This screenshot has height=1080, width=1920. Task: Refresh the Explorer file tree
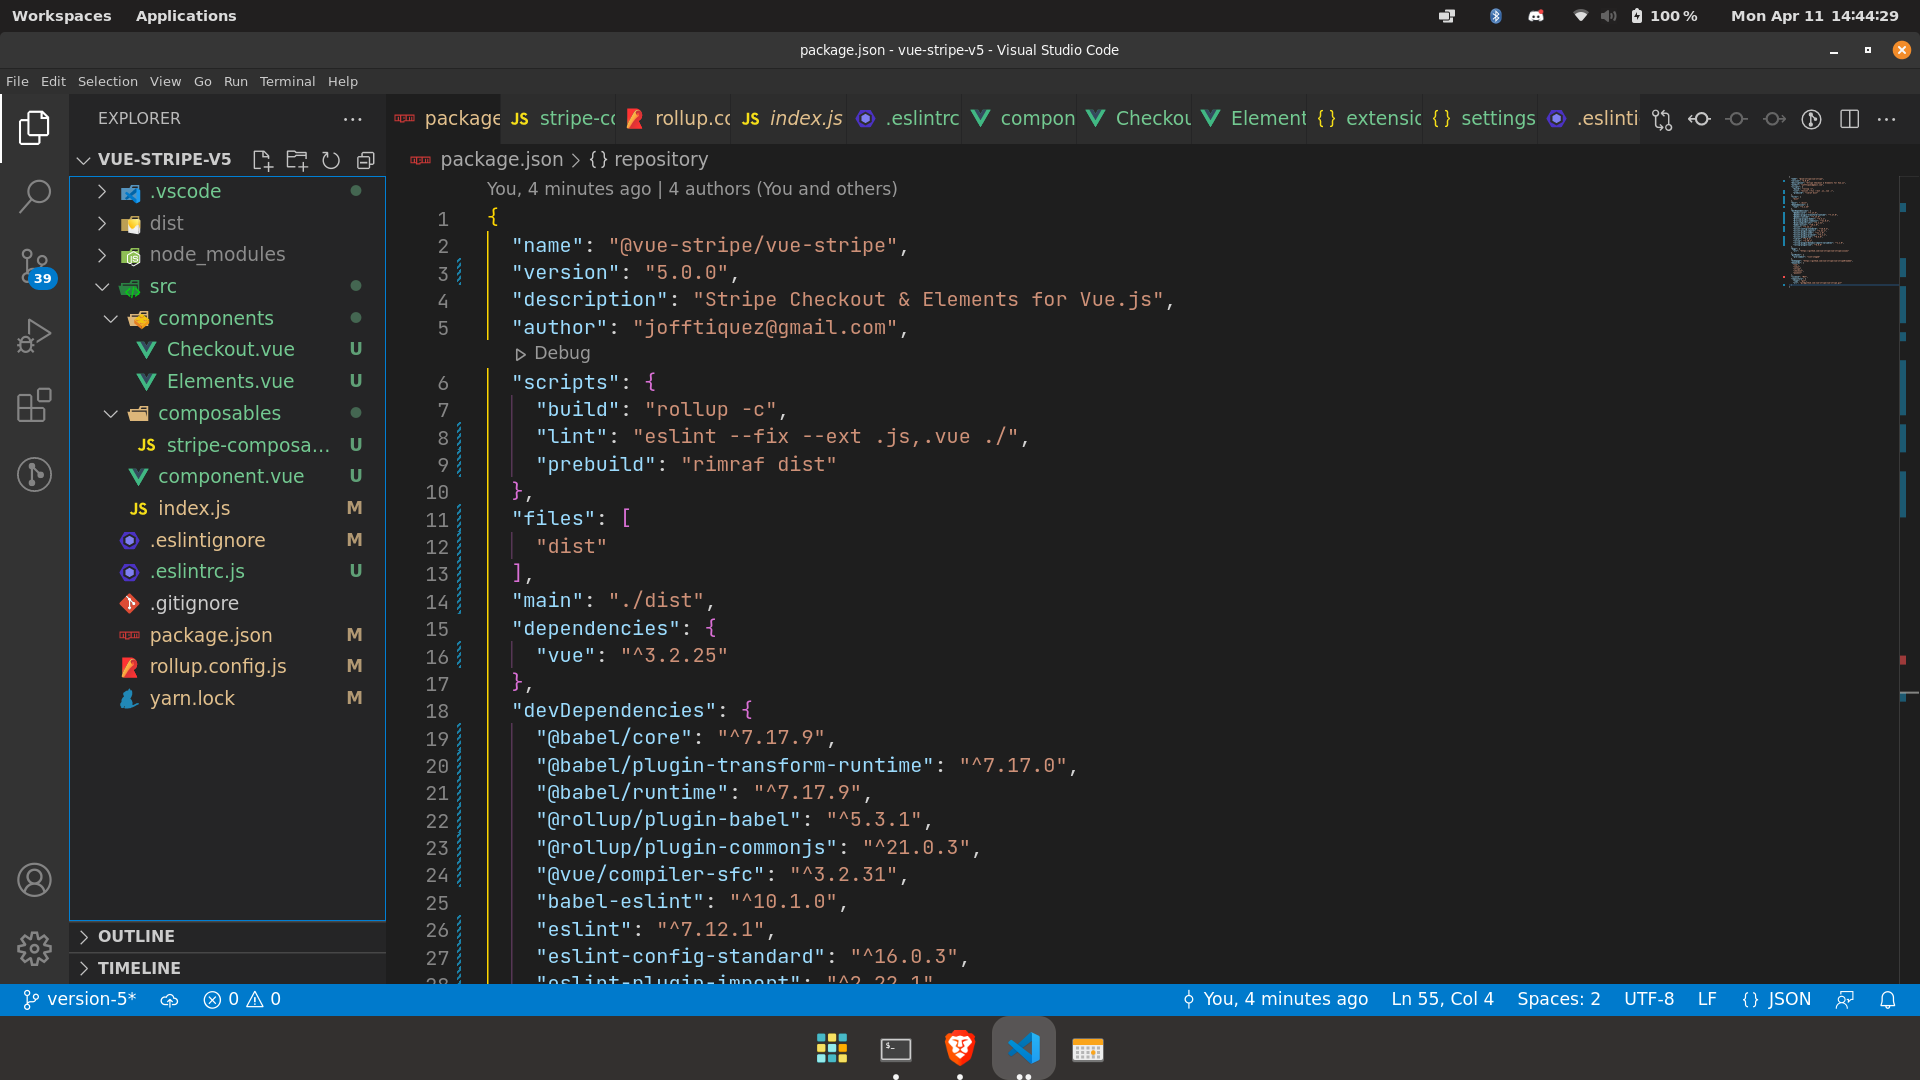coord(331,160)
